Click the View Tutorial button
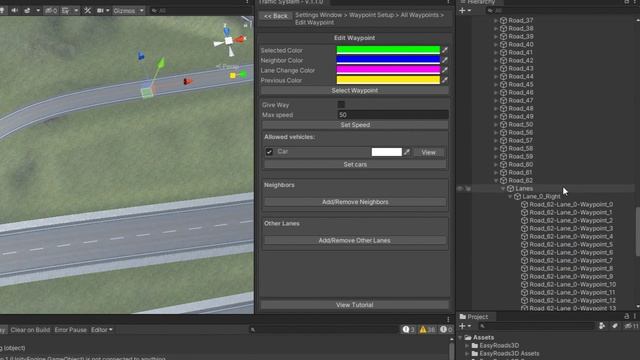640x360 pixels. click(x=354, y=305)
